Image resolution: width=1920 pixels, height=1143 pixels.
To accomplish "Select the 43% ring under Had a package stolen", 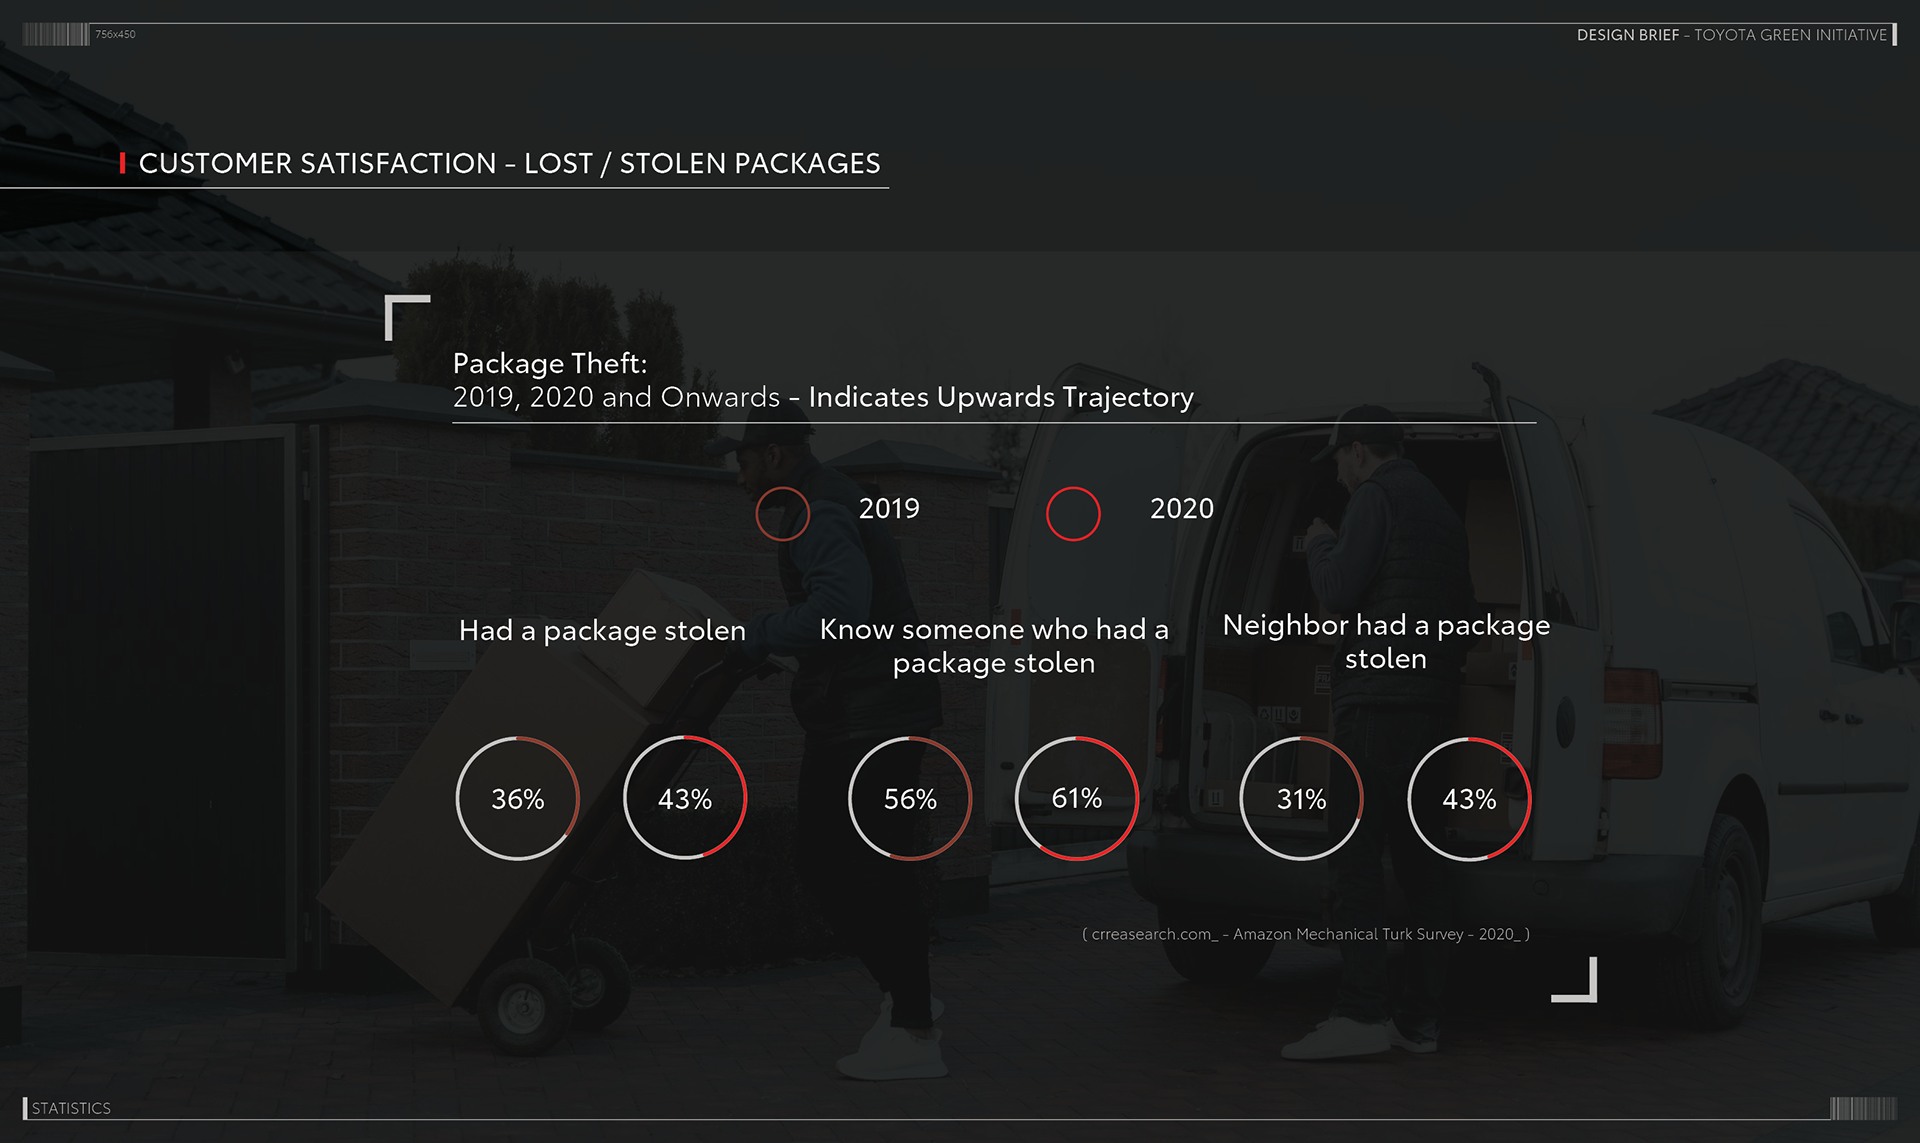I will tap(685, 798).
